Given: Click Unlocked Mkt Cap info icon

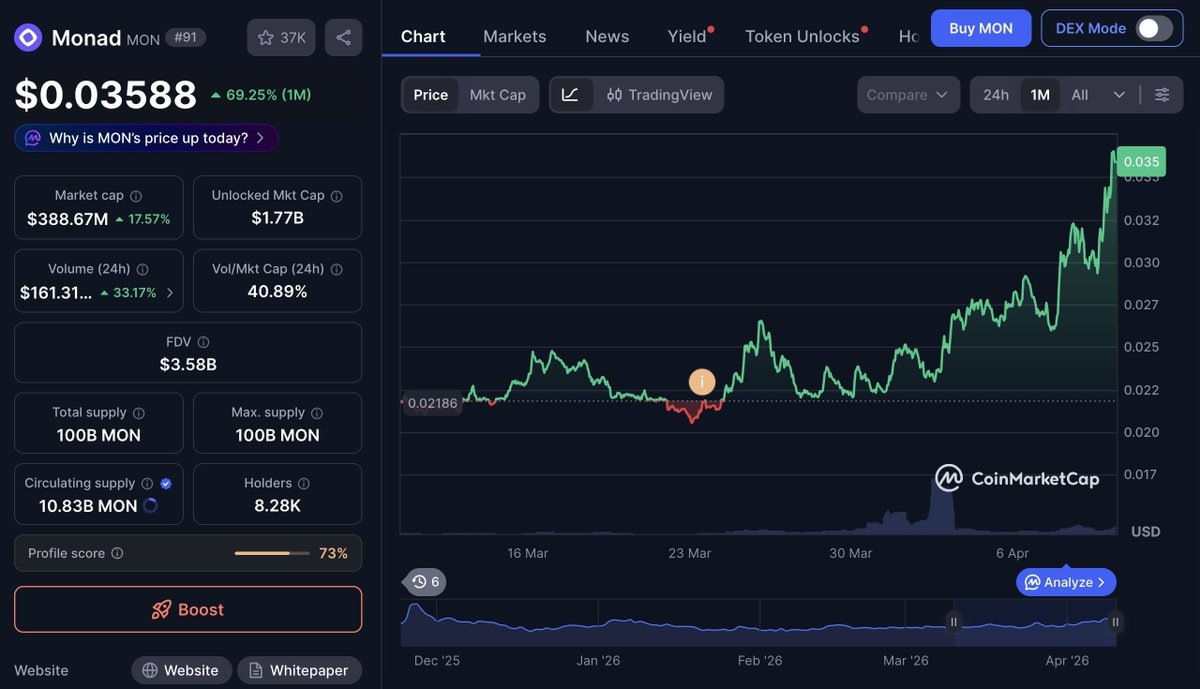Looking at the screenshot, I should (337, 196).
